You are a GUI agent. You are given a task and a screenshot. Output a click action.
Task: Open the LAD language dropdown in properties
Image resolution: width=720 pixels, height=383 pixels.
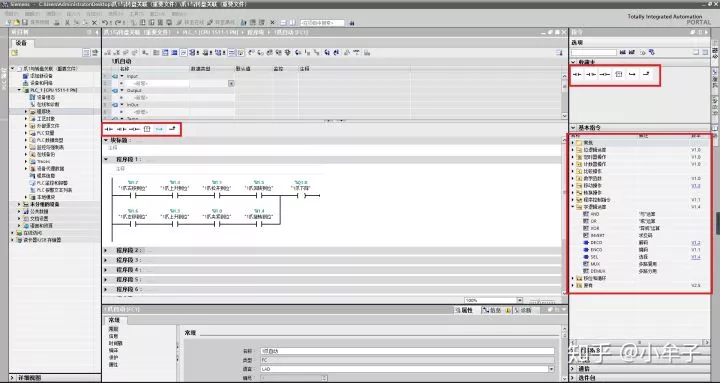(x=551, y=369)
